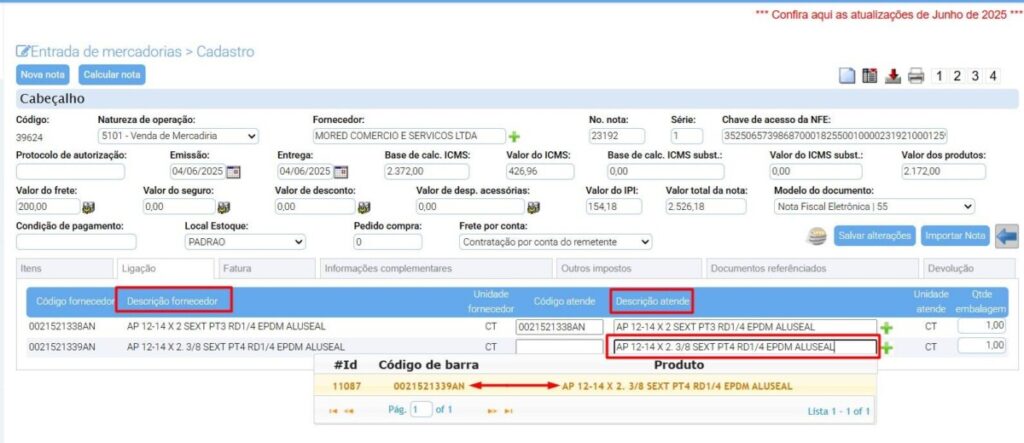
Task: Open the Informações complementares tab
Action: pyautogui.click(x=388, y=268)
